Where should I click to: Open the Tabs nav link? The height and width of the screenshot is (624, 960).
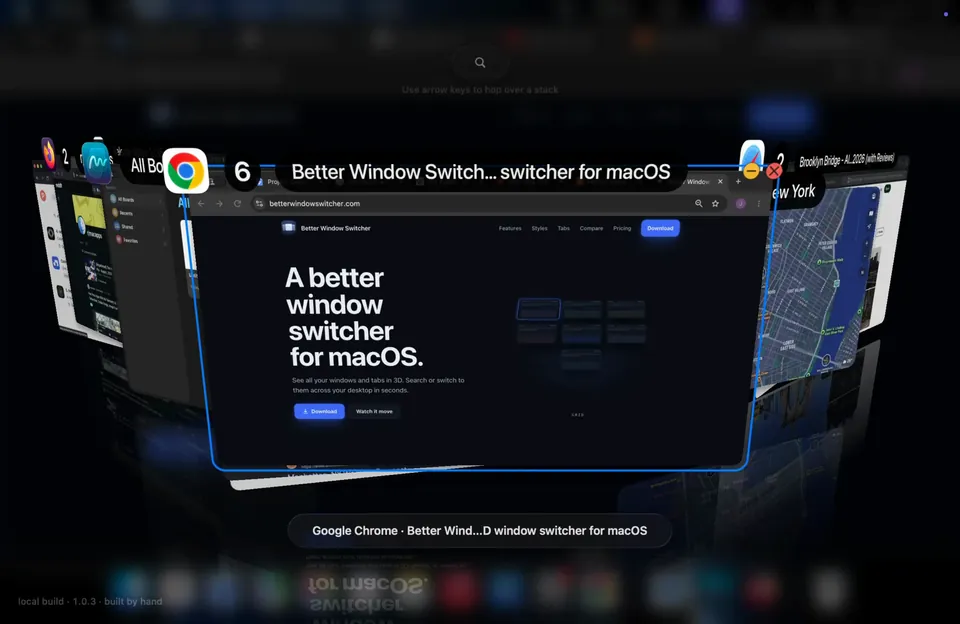click(x=563, y=228)
